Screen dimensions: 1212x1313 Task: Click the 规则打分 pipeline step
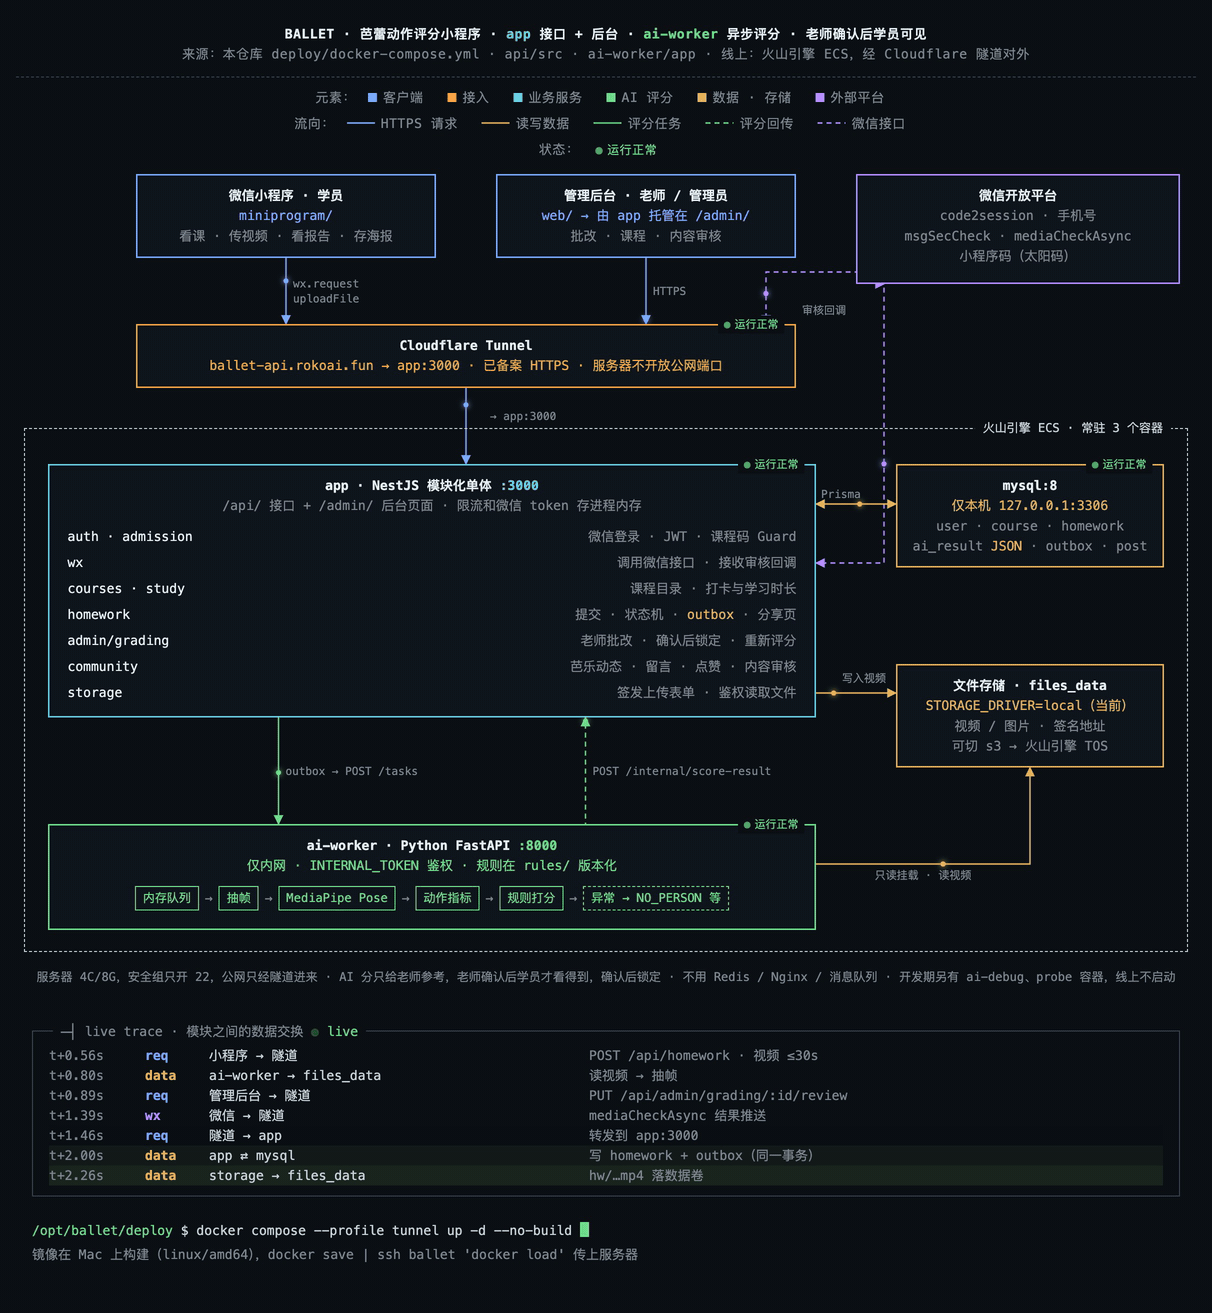pos(531,898)
